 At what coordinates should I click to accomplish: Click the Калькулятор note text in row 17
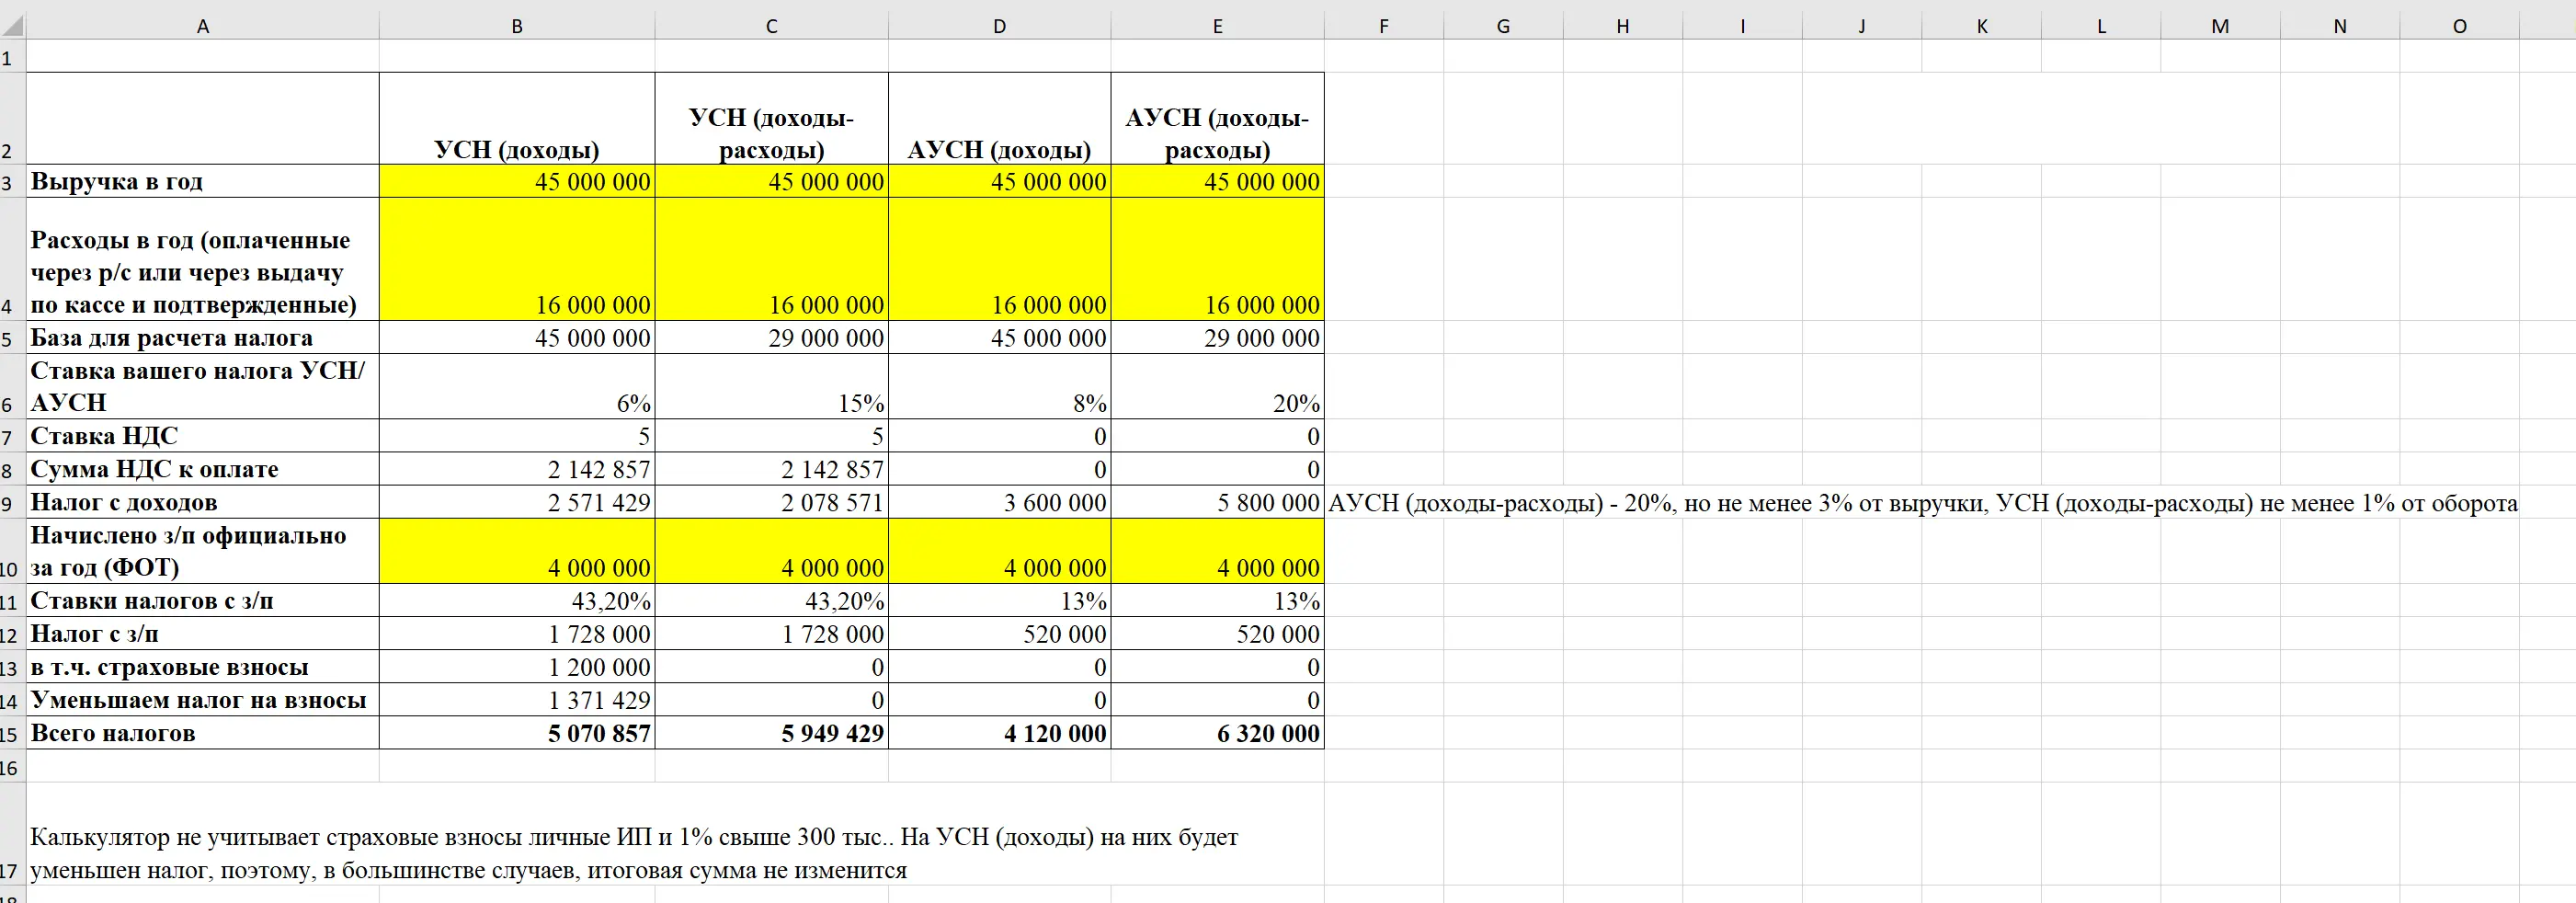pos(634,853)
